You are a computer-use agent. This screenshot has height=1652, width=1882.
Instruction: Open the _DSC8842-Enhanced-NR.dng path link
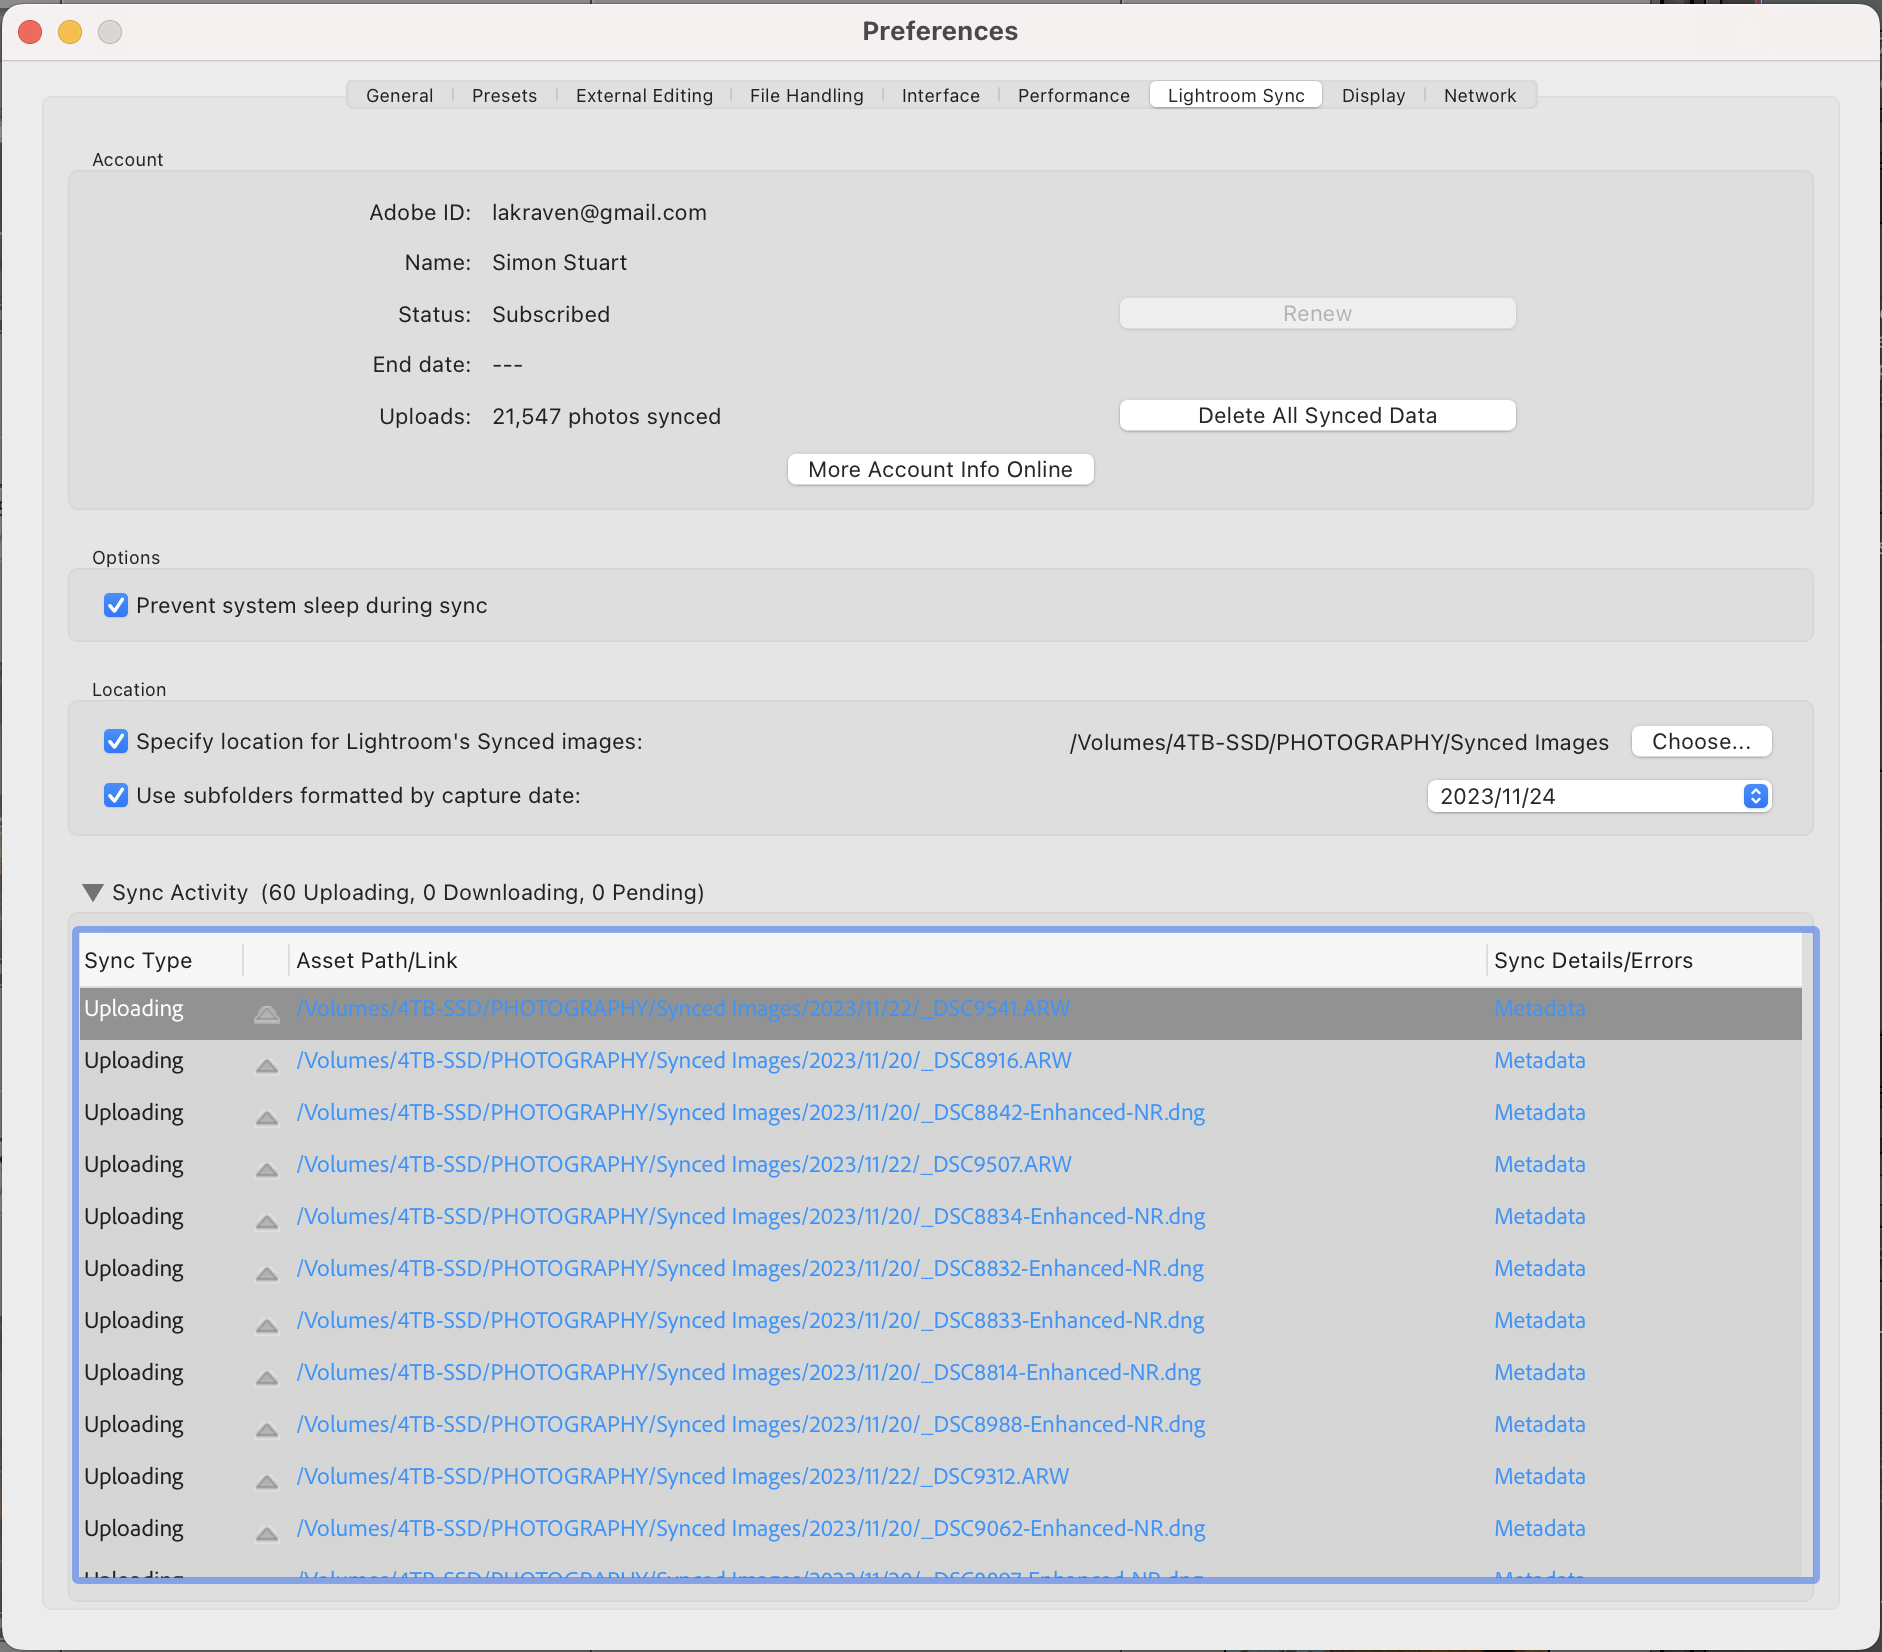pyautogui.click(x=751, y=1112)
